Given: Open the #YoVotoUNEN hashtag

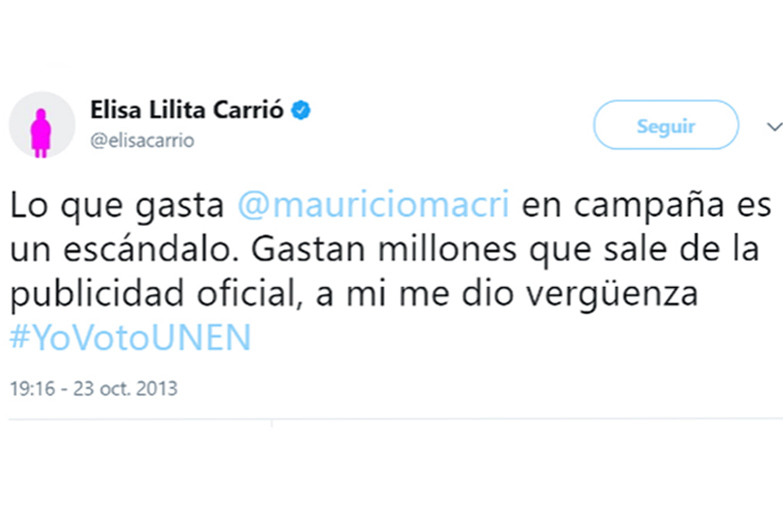Looking at the screenshot, I should pyautogui.click(x=130, y=339).
